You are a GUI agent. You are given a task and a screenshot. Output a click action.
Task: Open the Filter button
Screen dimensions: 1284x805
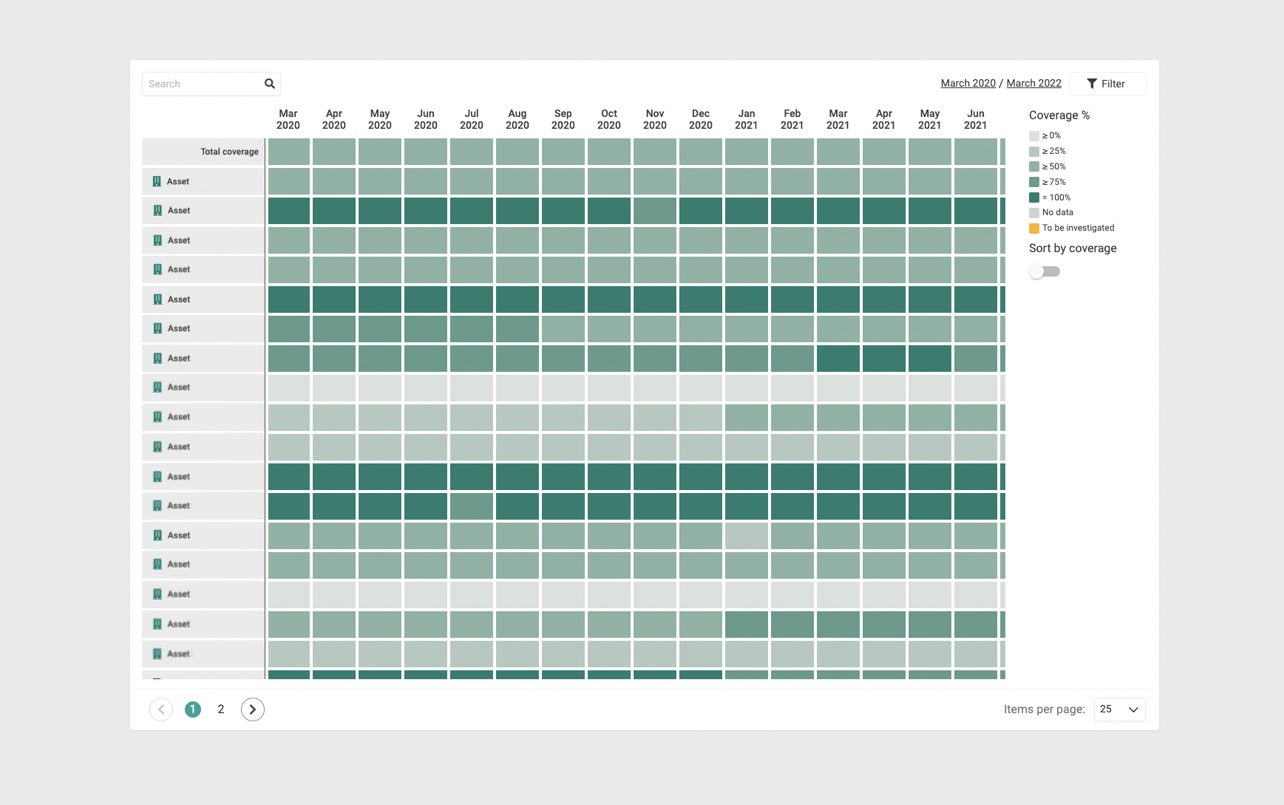pyautogui.click(x=1107, y=84)
